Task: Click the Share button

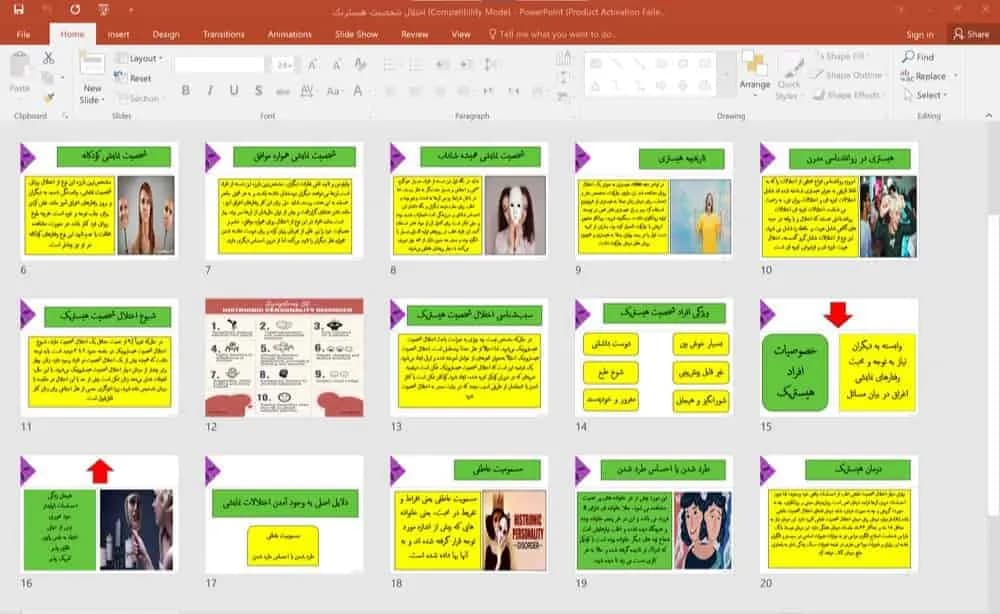Action: pos(971,34)
